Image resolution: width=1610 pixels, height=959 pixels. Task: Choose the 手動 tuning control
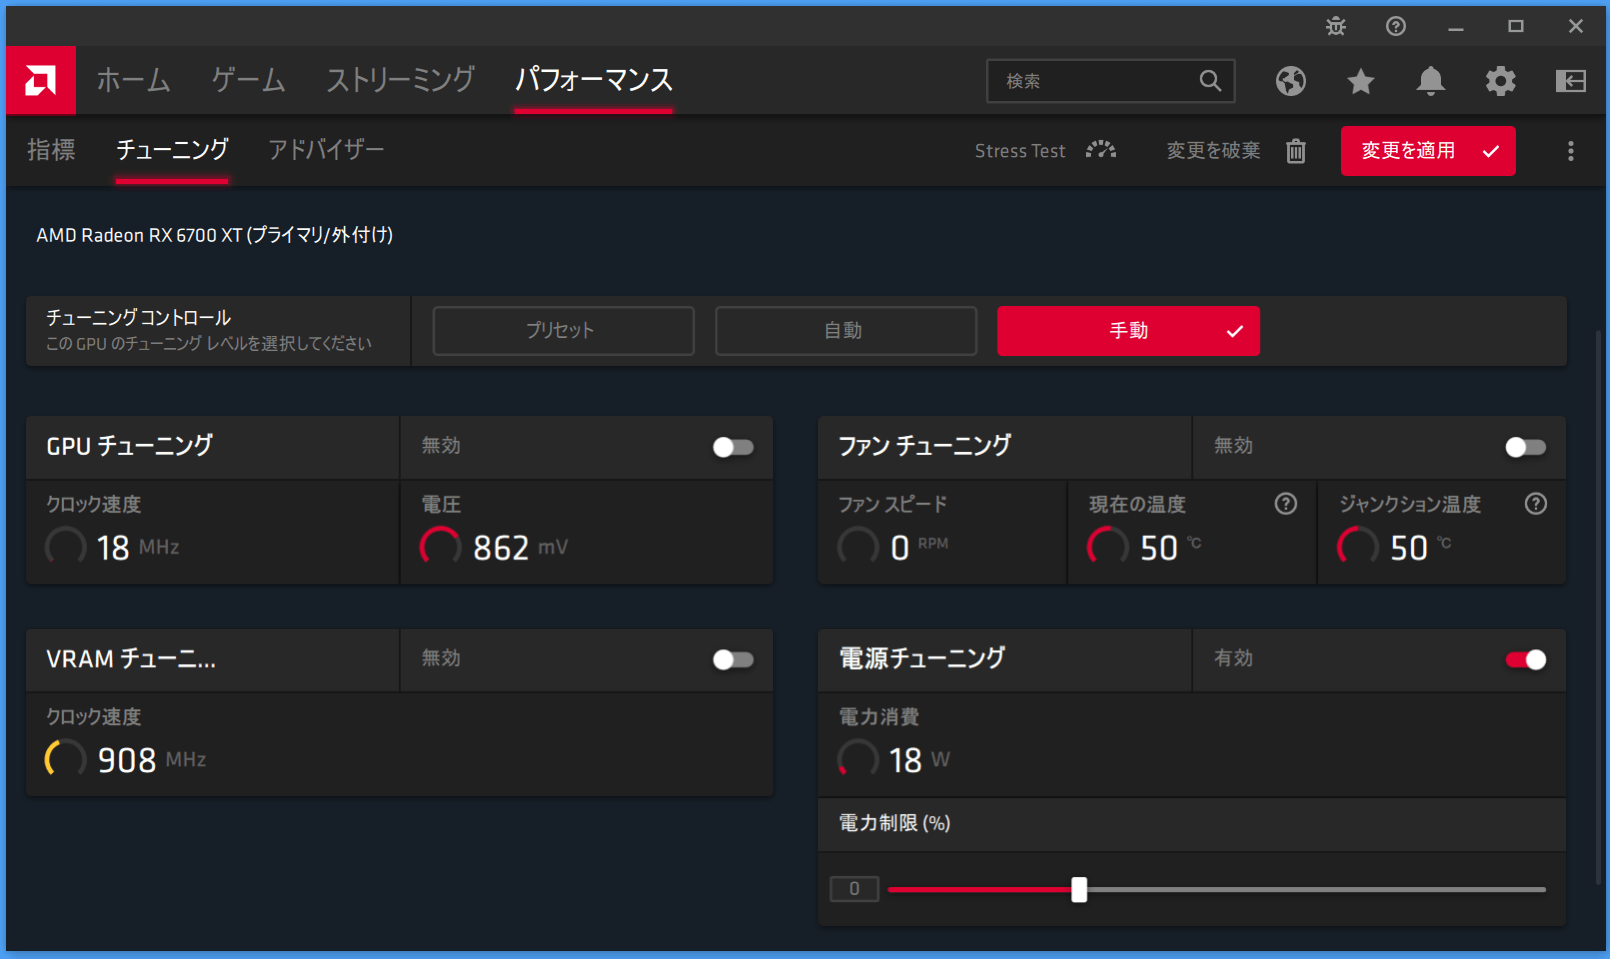[1128, 331]
